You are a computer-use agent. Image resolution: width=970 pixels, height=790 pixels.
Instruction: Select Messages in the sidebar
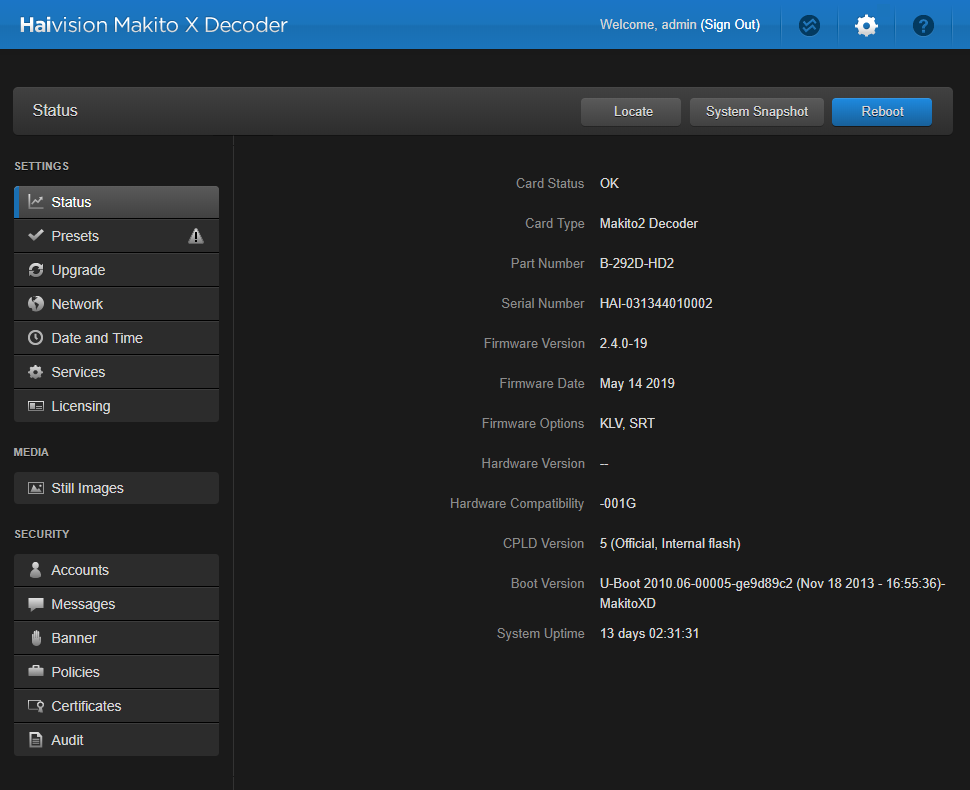(83, 604)
